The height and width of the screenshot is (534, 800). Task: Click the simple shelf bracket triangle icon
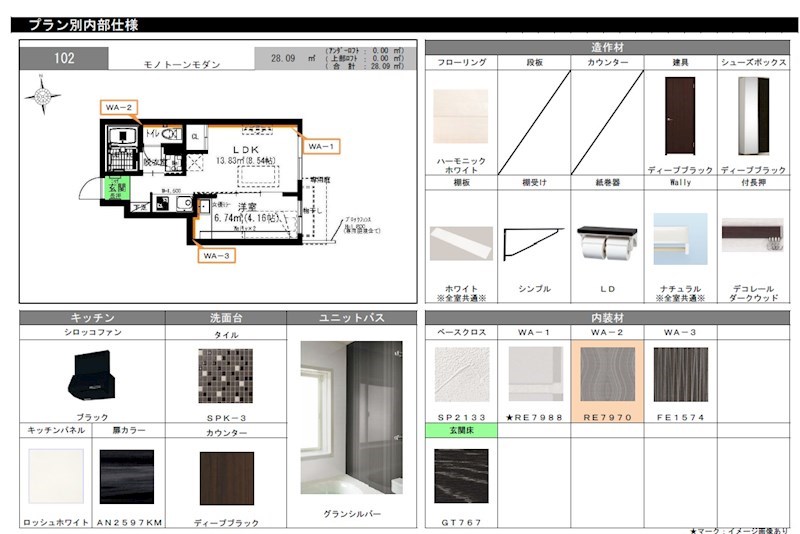point(534,245)
